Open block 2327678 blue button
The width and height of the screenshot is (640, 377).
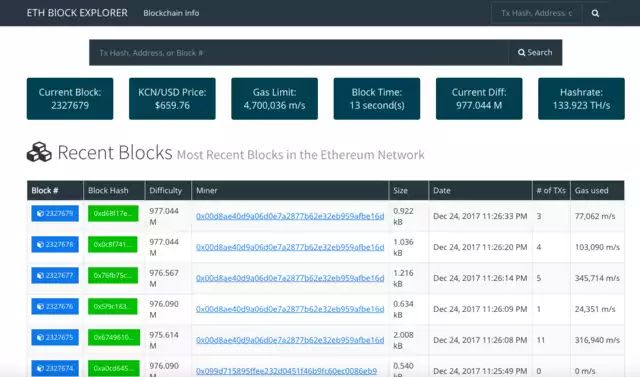pyautogui.click(x=55, y=244)
